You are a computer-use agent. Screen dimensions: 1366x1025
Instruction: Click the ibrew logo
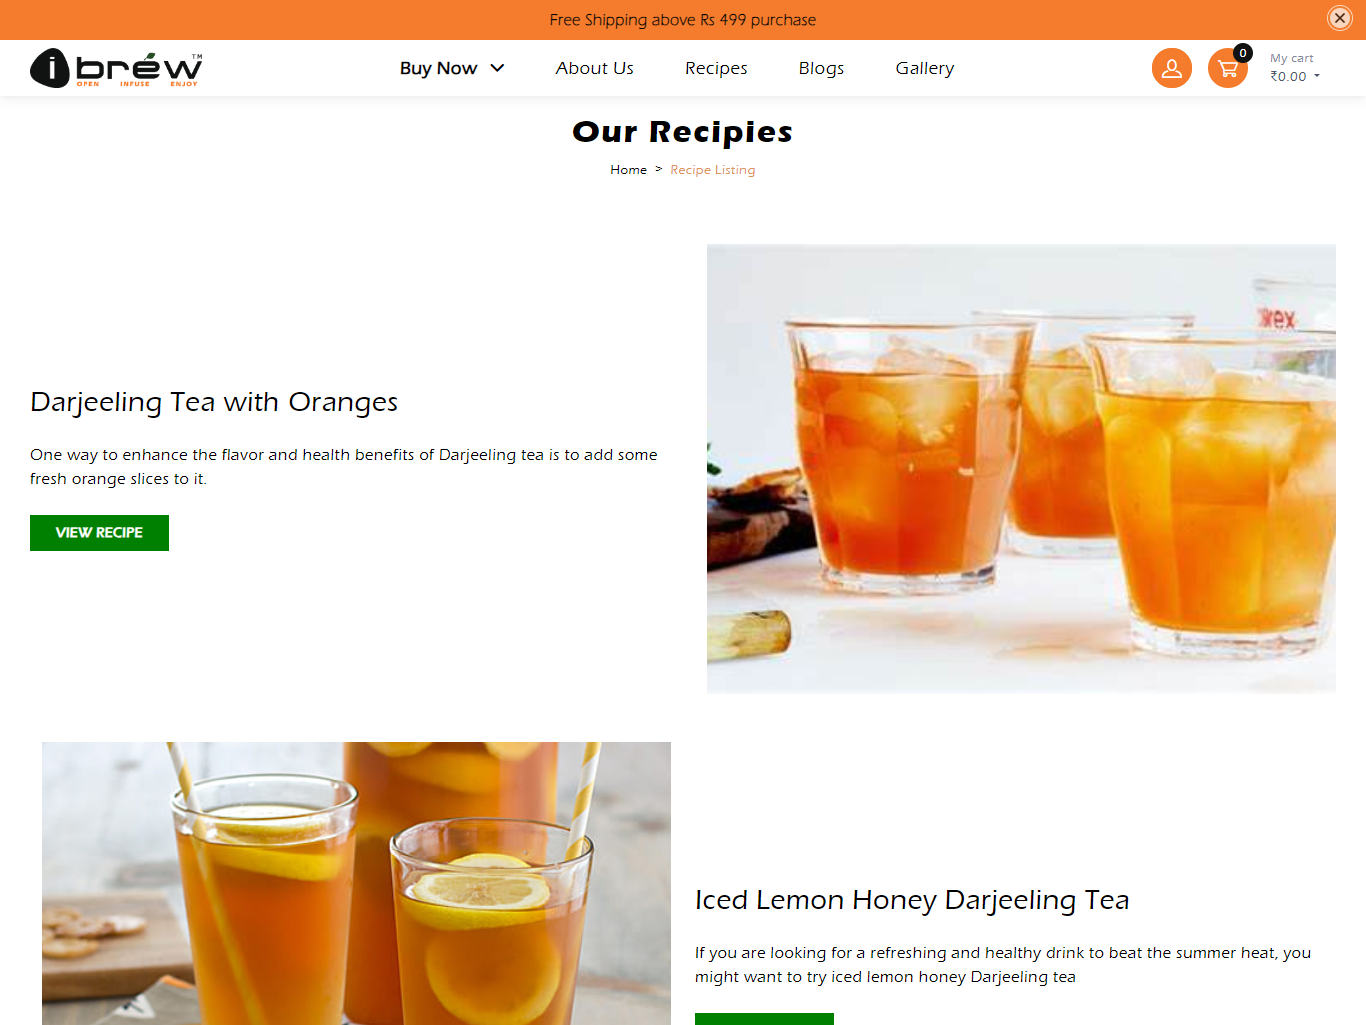[x=116, y=68]
